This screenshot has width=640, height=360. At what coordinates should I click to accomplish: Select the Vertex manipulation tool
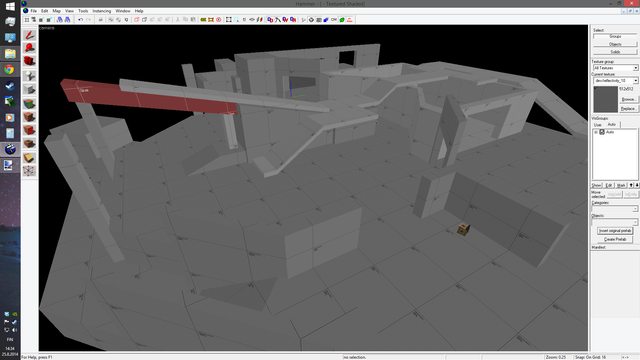pyautogui.click(x=29, y=171)
